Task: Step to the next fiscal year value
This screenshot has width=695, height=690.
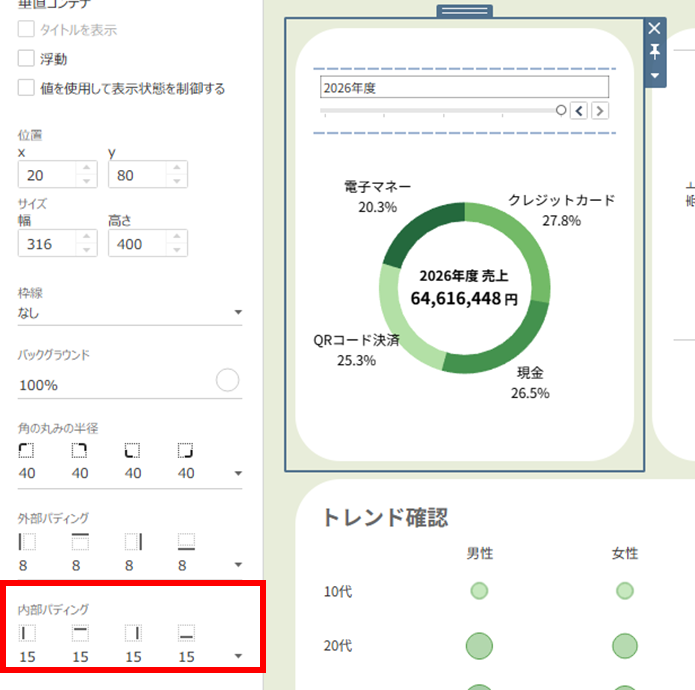Action: [x=599, y=110]
